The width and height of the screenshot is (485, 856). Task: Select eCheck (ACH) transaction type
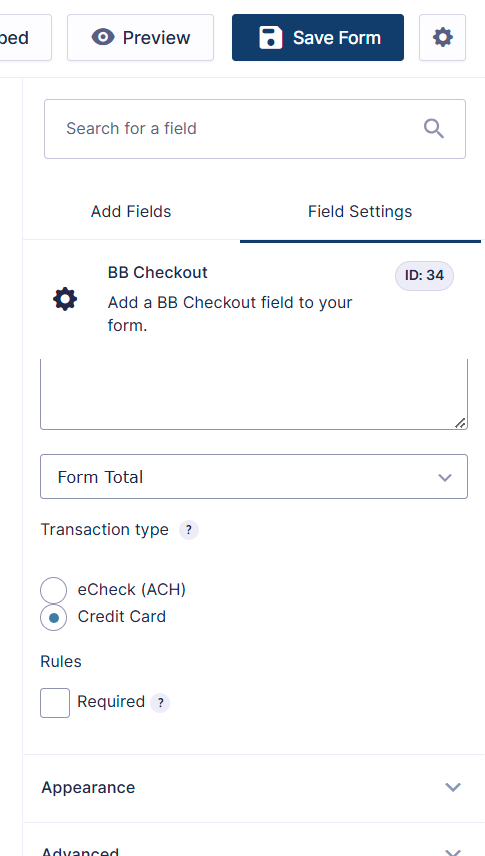click(x=54, y=590)
